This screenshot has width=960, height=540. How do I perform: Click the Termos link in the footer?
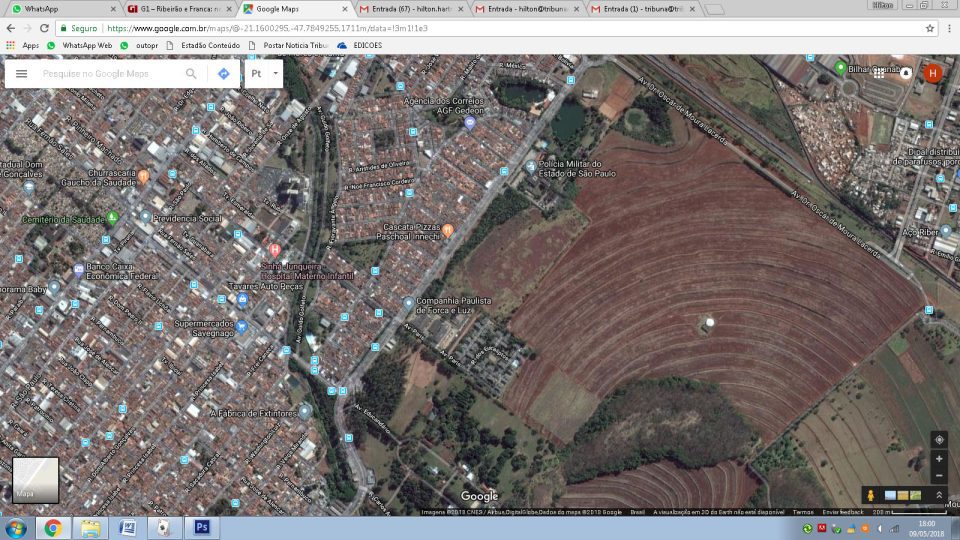point(803,512)
